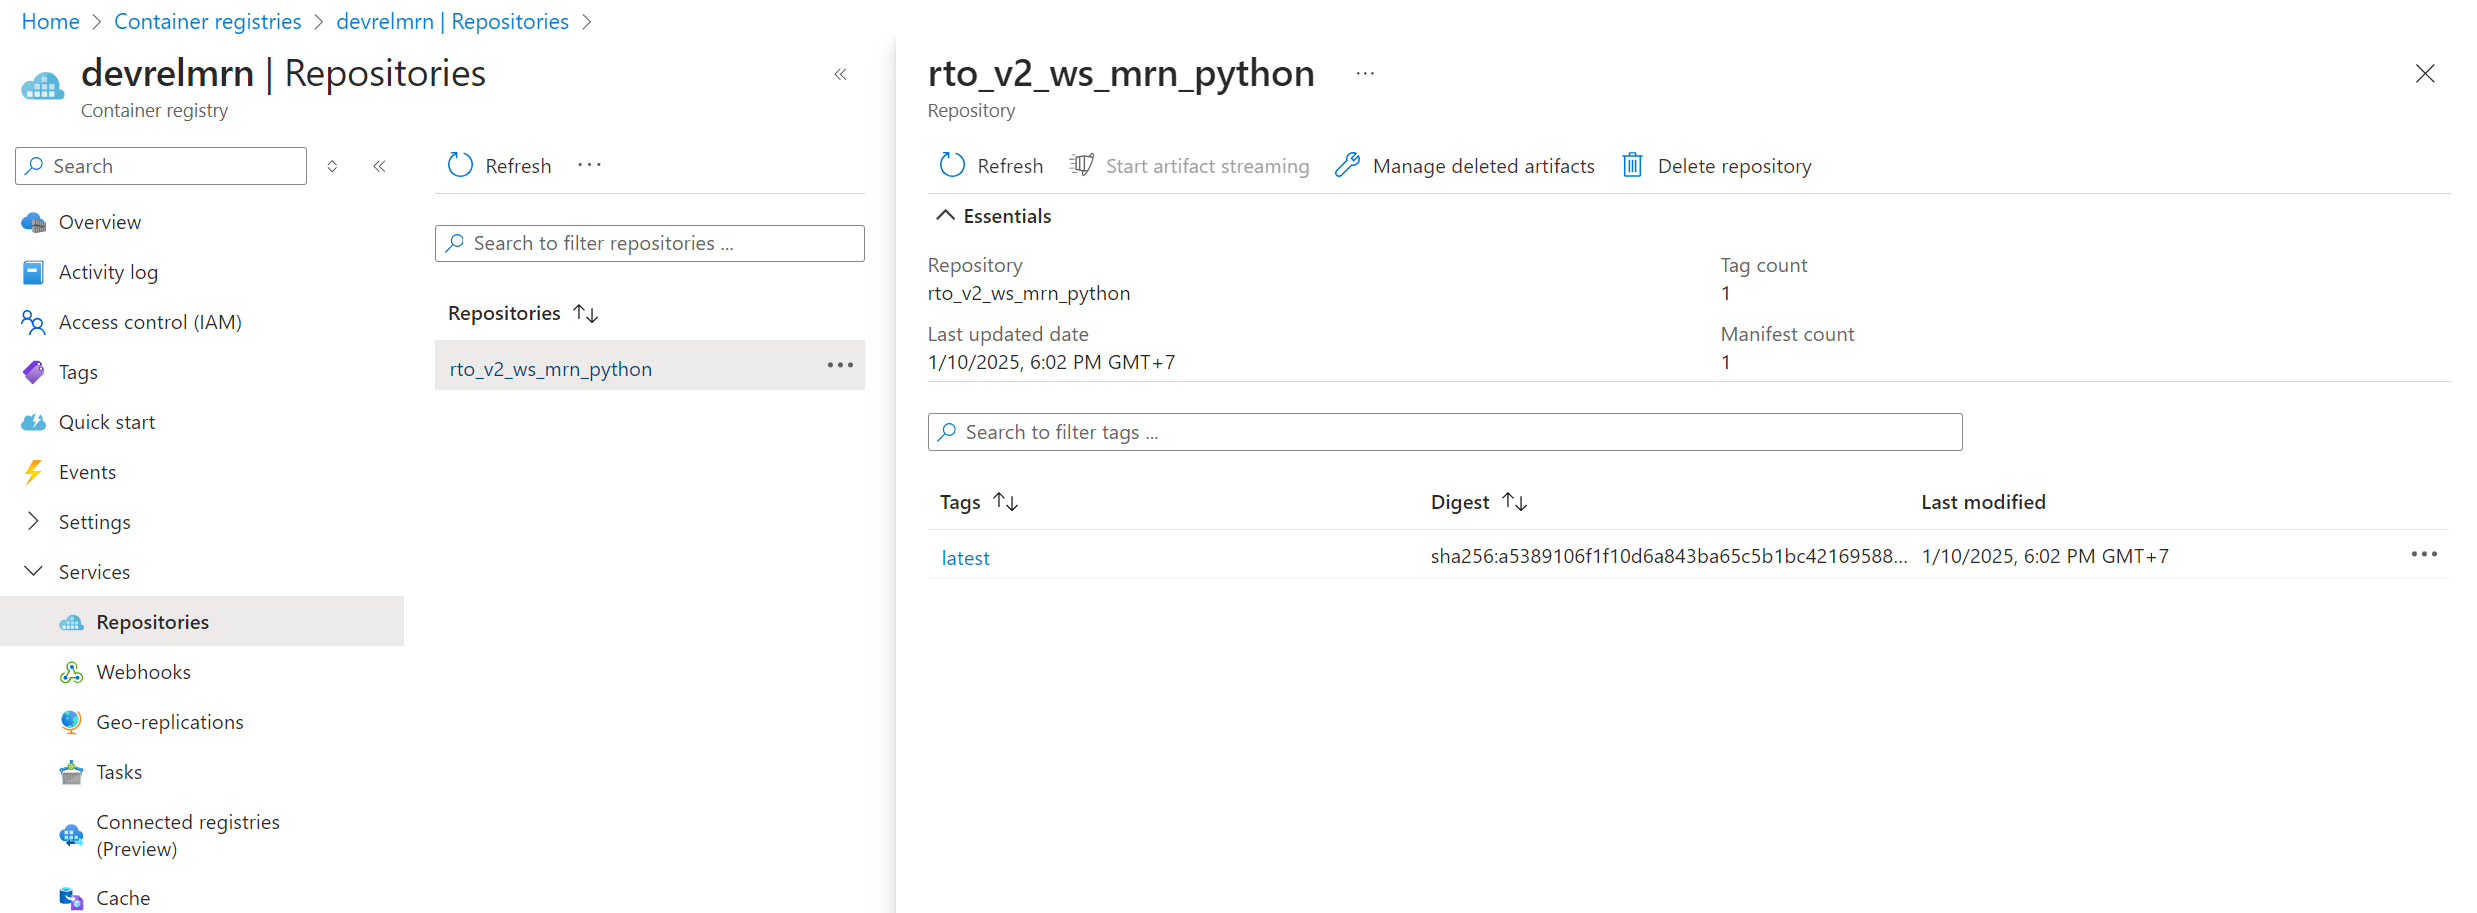Image resolution: width=2477 pixels, height=913 pixels.
Task: Go to devrelmrn | Repositories breadcrumb
Action: tap(452, 21)
